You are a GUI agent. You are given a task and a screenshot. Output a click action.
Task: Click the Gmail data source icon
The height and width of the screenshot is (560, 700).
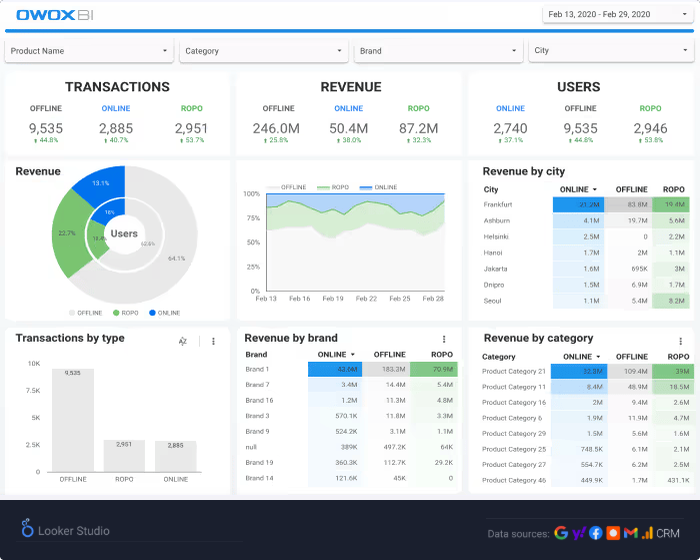(630, 533)
